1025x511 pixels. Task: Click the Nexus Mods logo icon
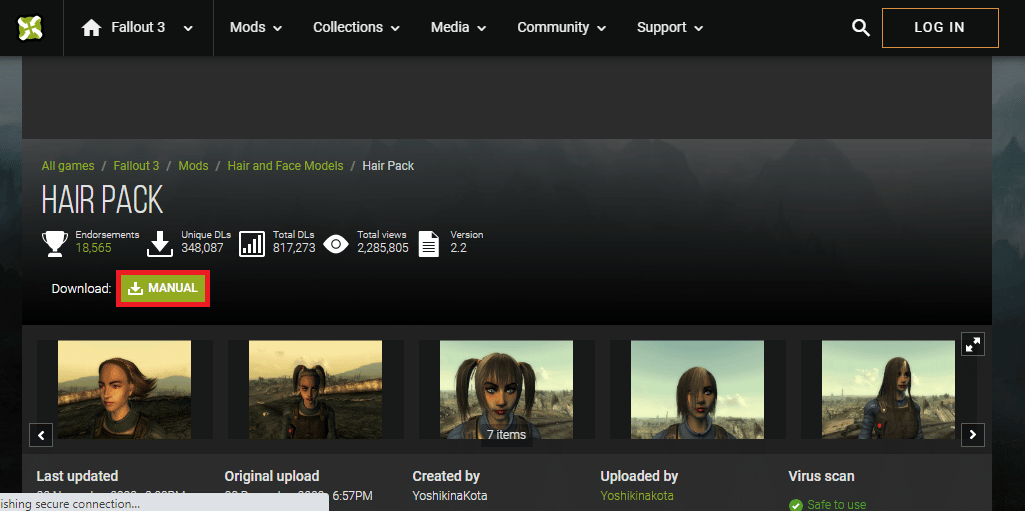click(x=30, y=27)
